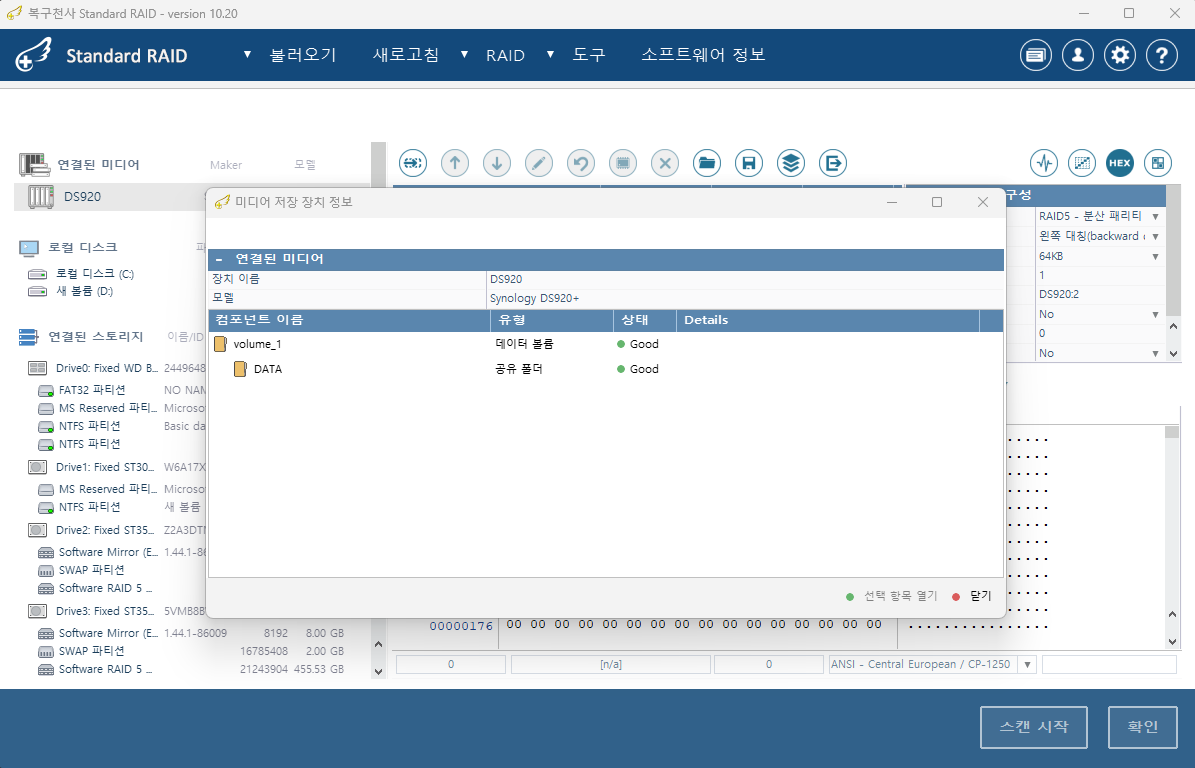The width and height of the screenshot is (1195, 768).
Task: Open dropdown arrow before 도구 menu
Action: 550,54
